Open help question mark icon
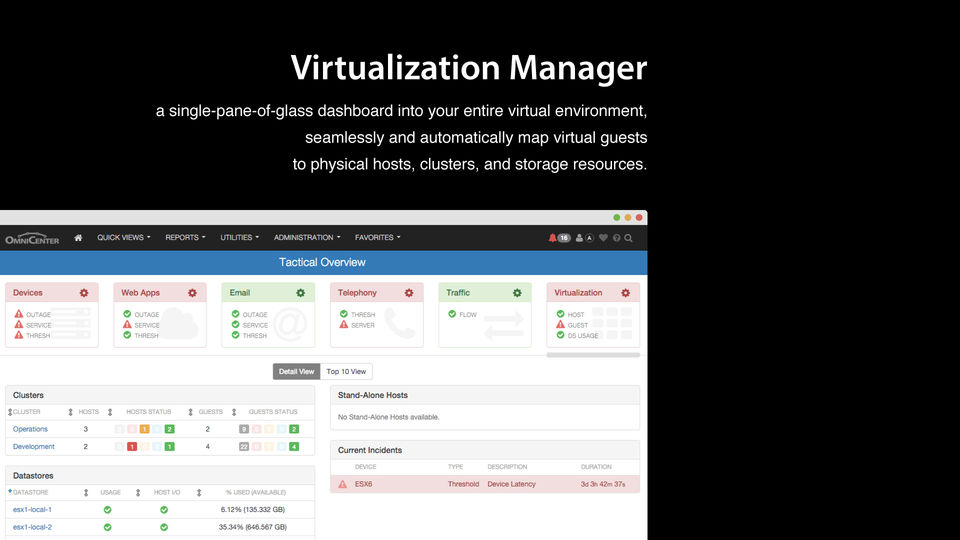Screen dimensions: 960x540 tap(617, 238)
